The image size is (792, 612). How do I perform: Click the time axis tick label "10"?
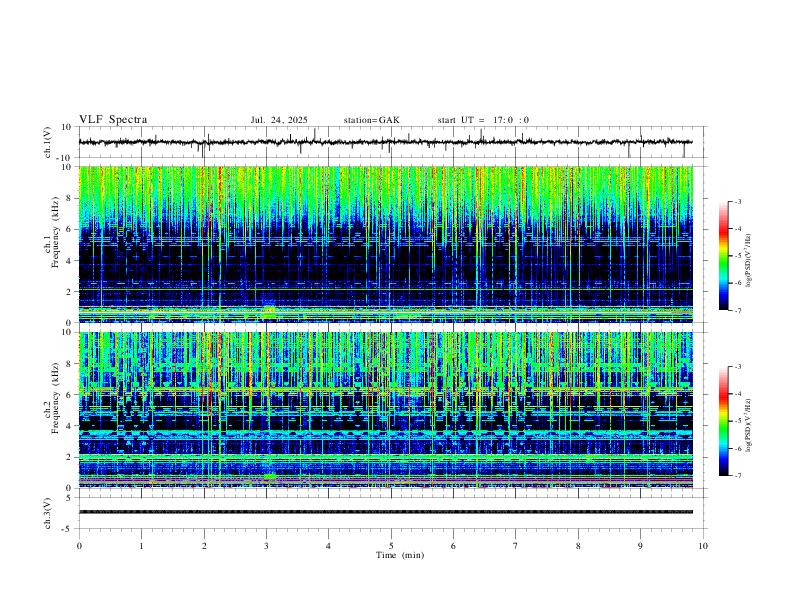pyautogui.click(x=703, y=546)
